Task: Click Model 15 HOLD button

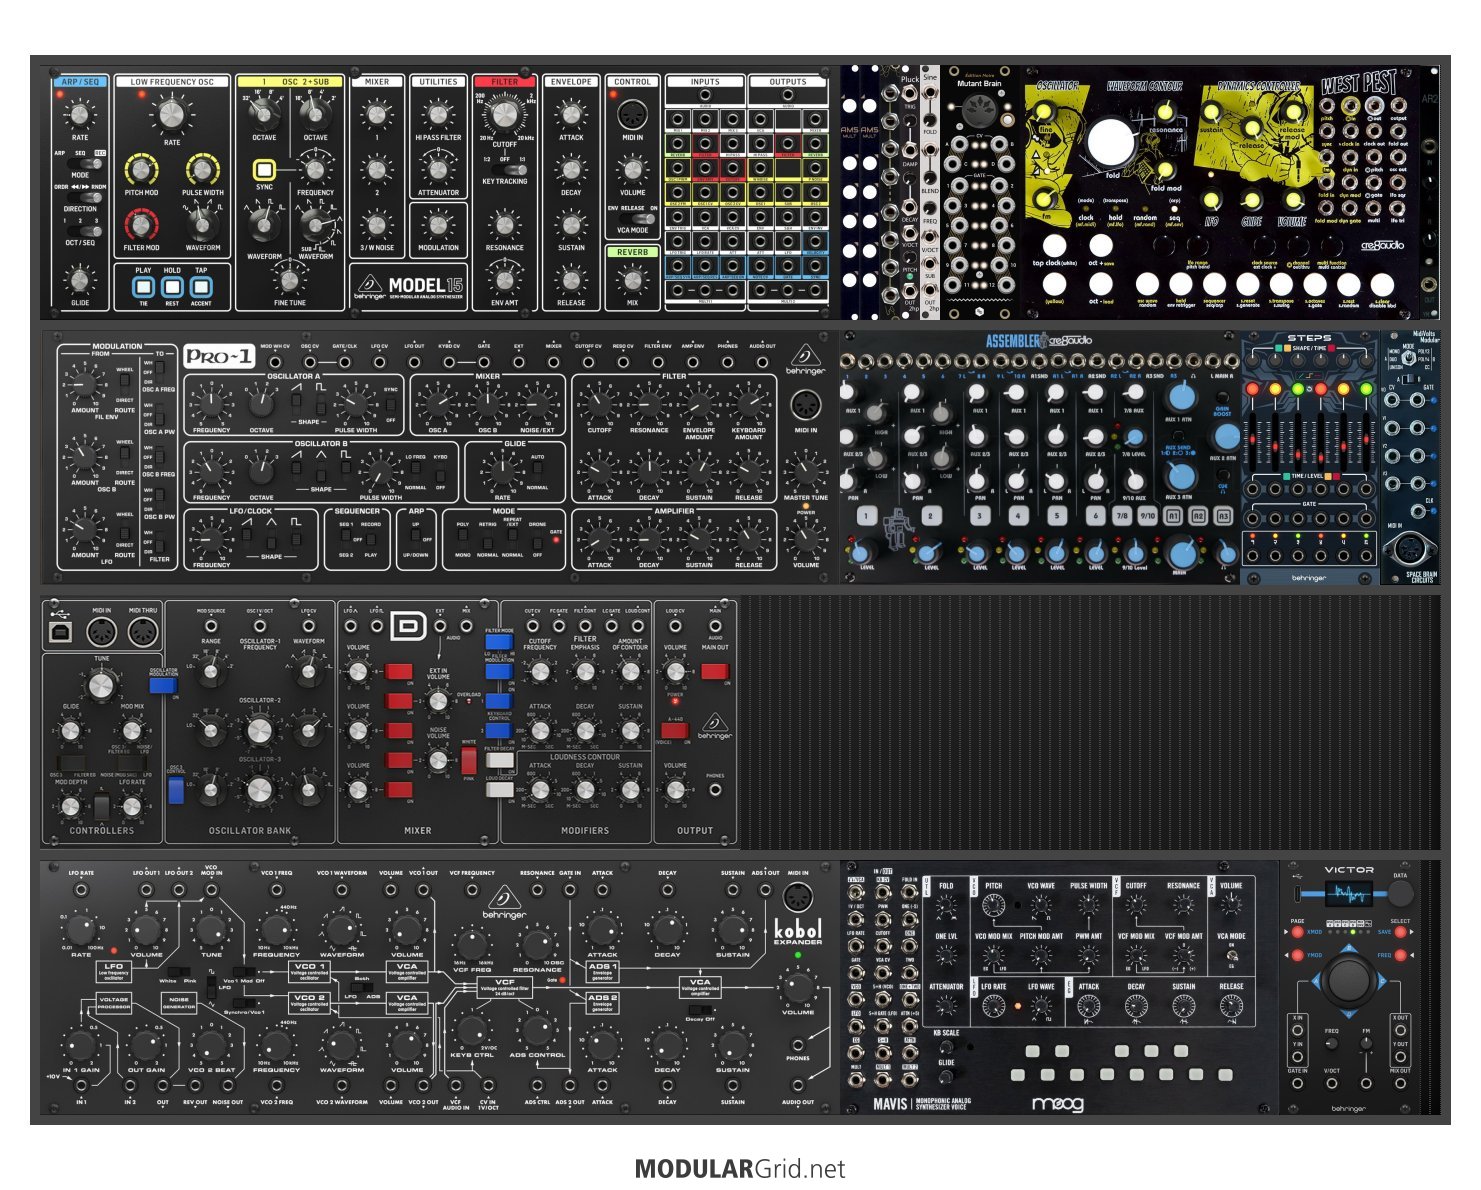Action: (172, 288)
